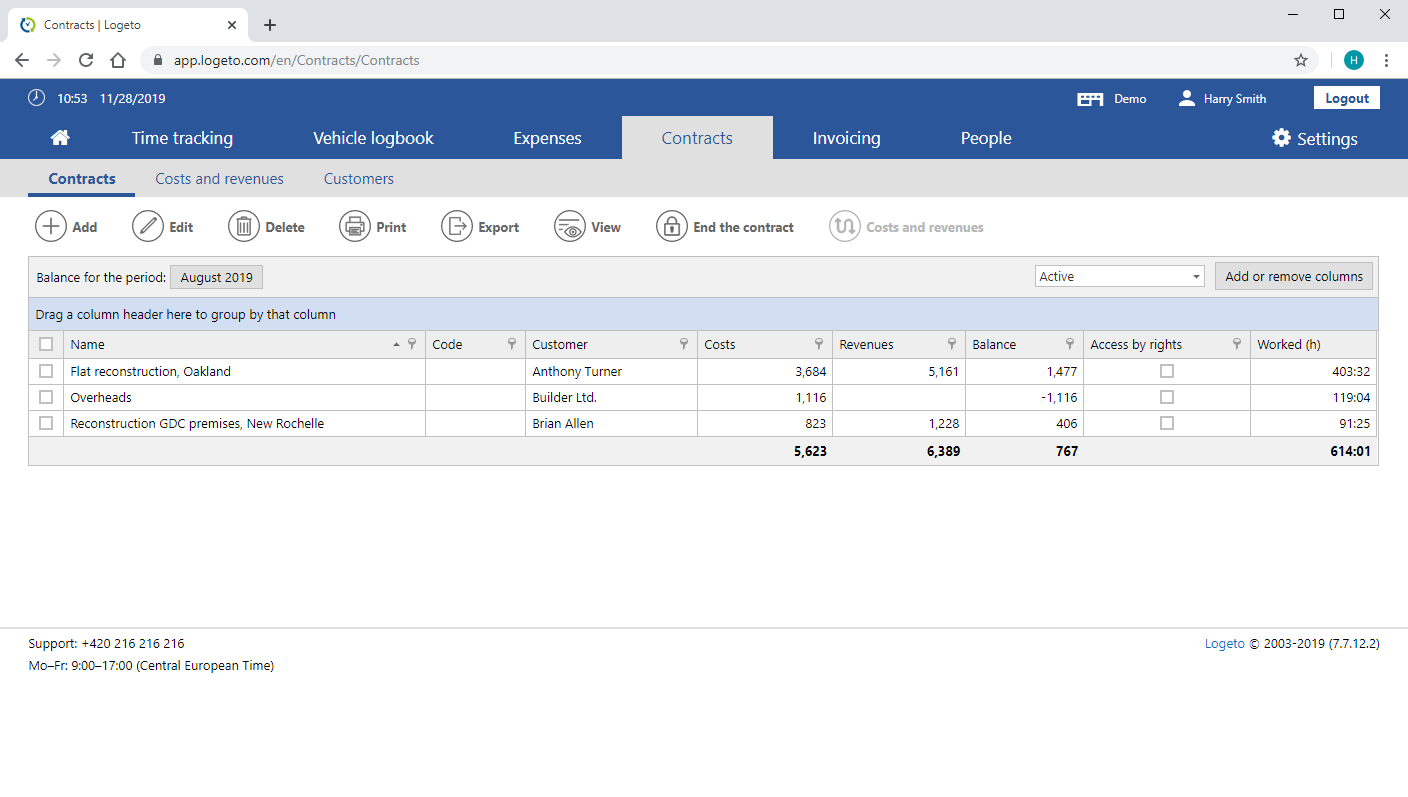The width and height of the screenshot is (1408, 797).
Task: Bookmark page with the star icon
Action: pyautogui.click(x=1301, y=60)
